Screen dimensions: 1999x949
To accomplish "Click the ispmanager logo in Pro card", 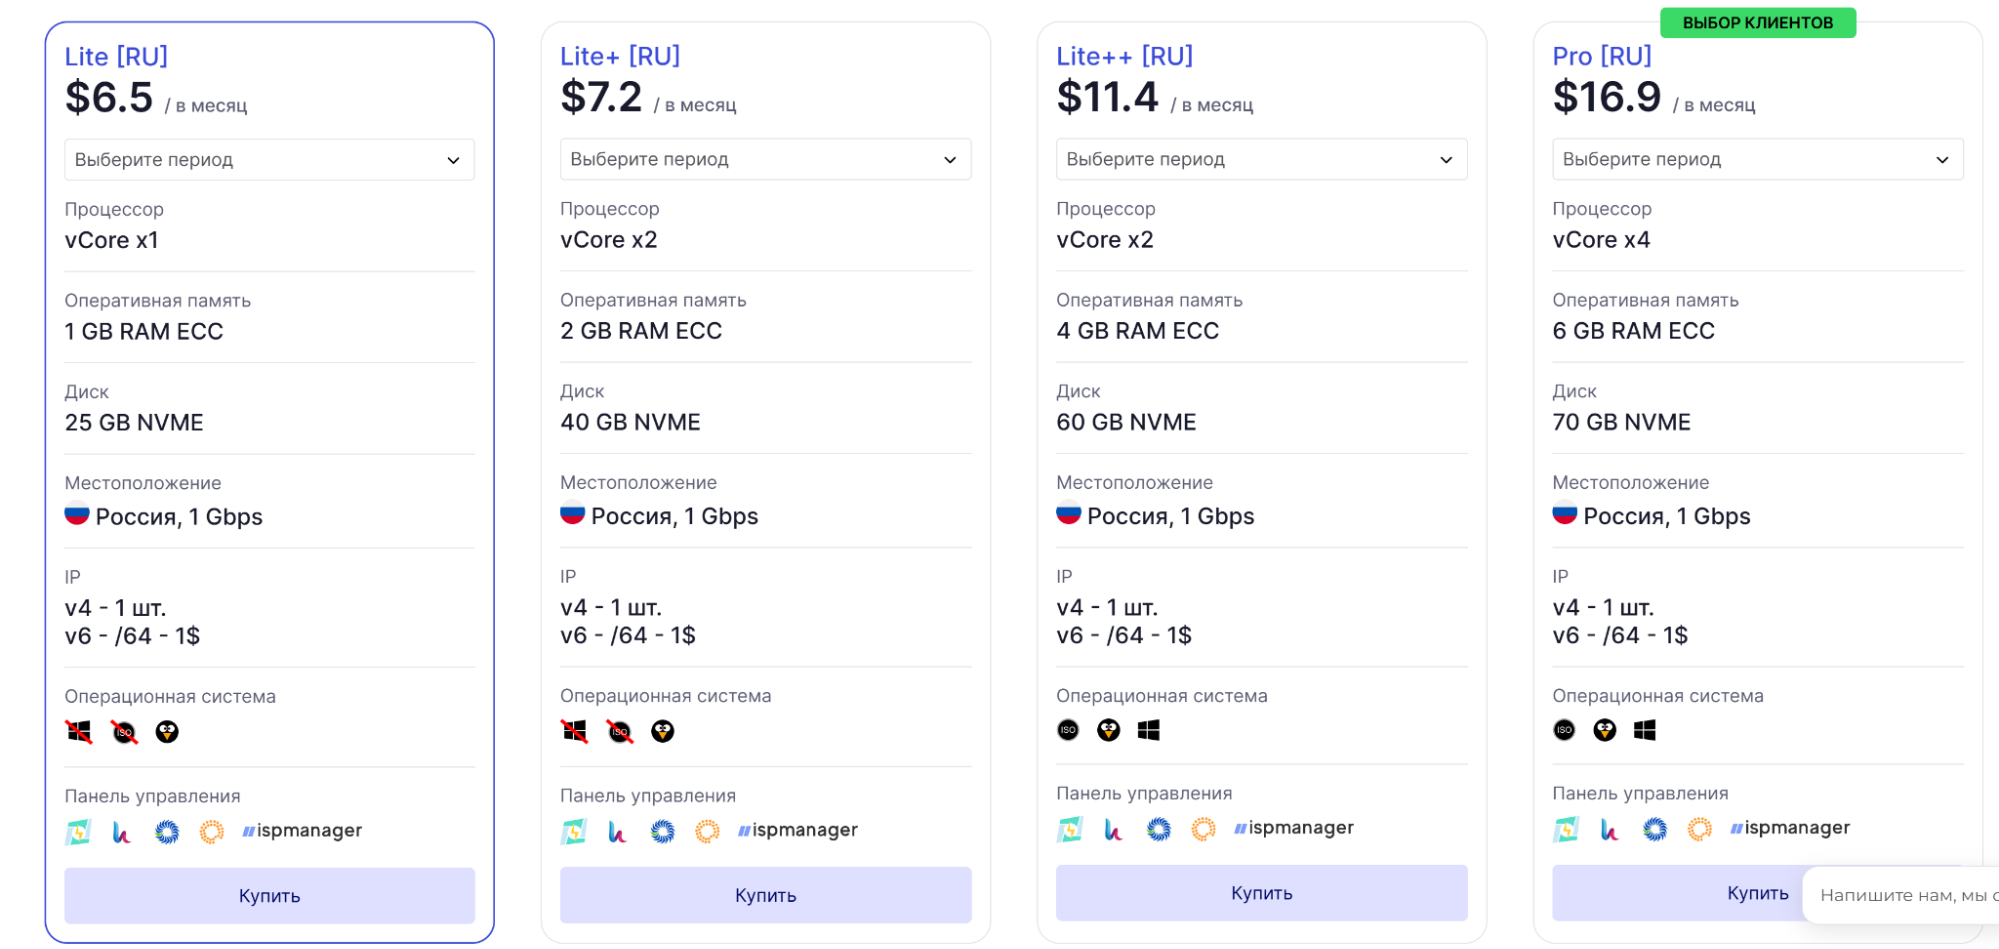I will pos(1790,828).
